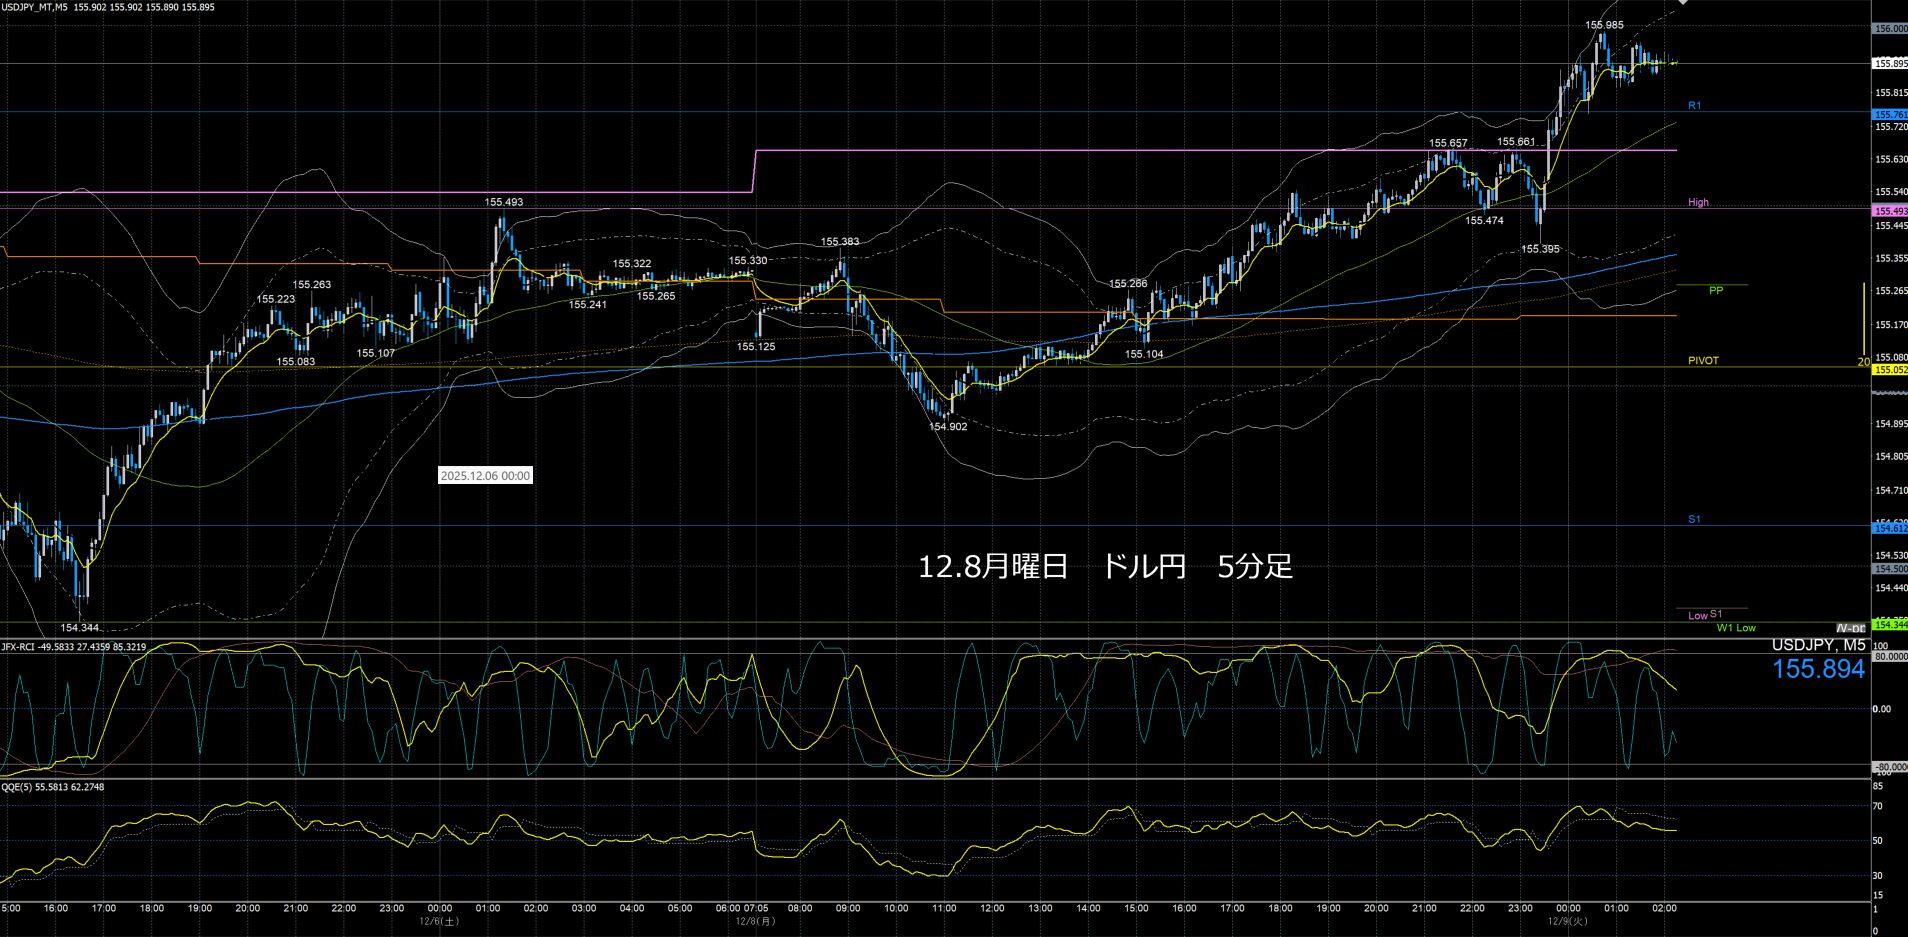The width and height of the screenshot is (1908, 937).
Task: Select the pink High level label
Action: 1698,202
